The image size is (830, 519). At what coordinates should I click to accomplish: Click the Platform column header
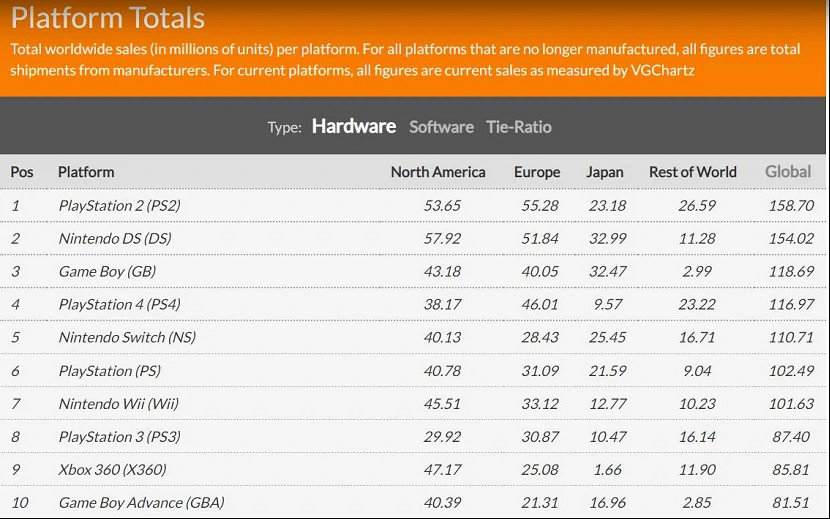click(86, 172)
